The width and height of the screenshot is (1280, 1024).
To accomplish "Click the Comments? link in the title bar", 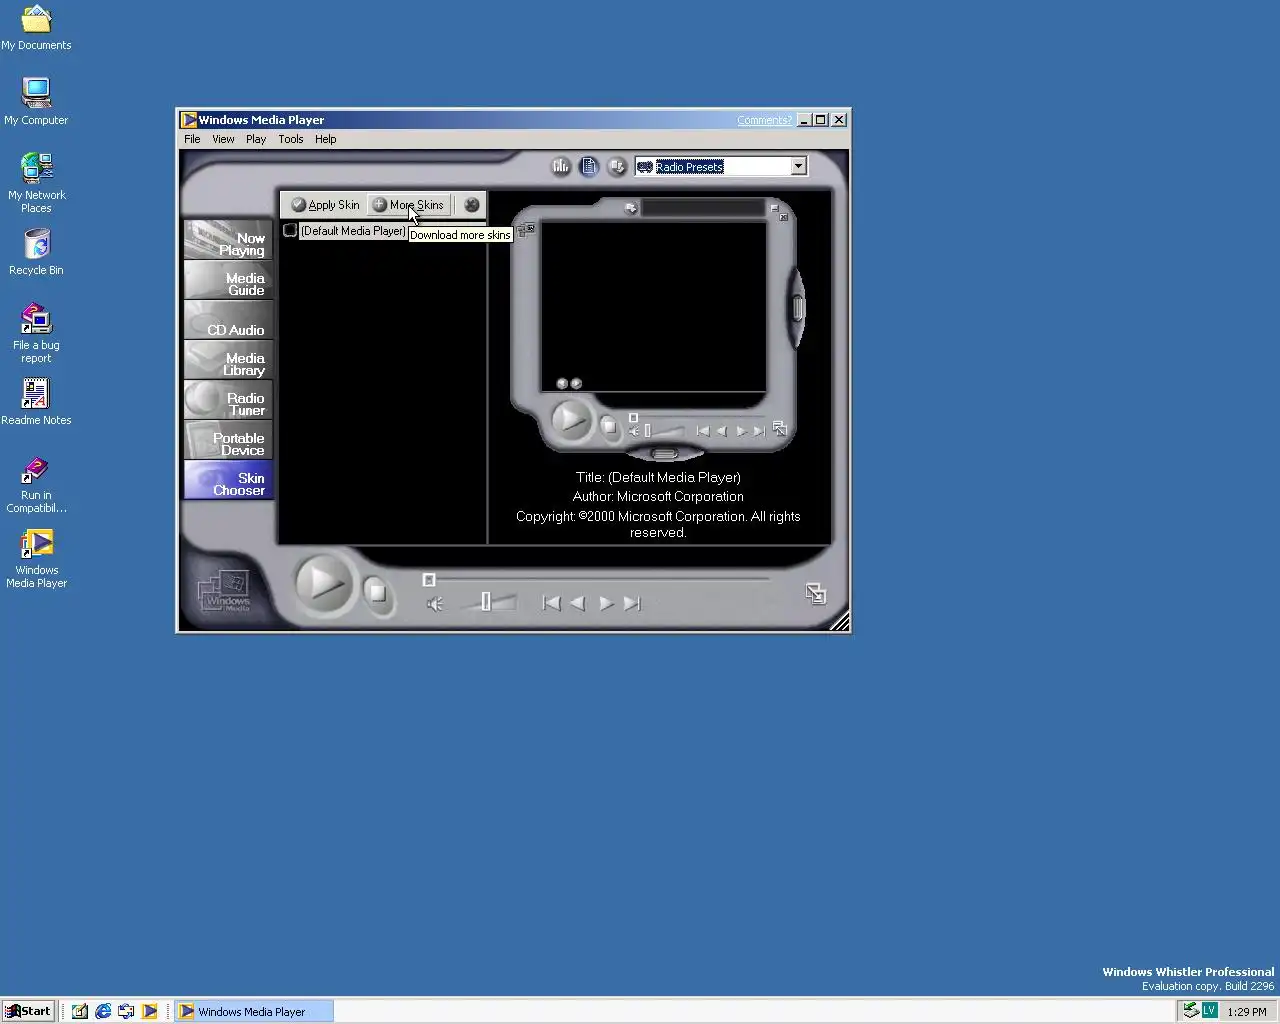I will tap(764, 120).
